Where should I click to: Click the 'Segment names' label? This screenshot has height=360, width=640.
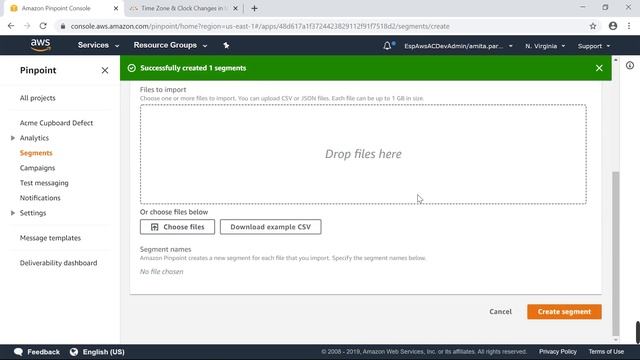pyautogui.click(x=165, y=249)
